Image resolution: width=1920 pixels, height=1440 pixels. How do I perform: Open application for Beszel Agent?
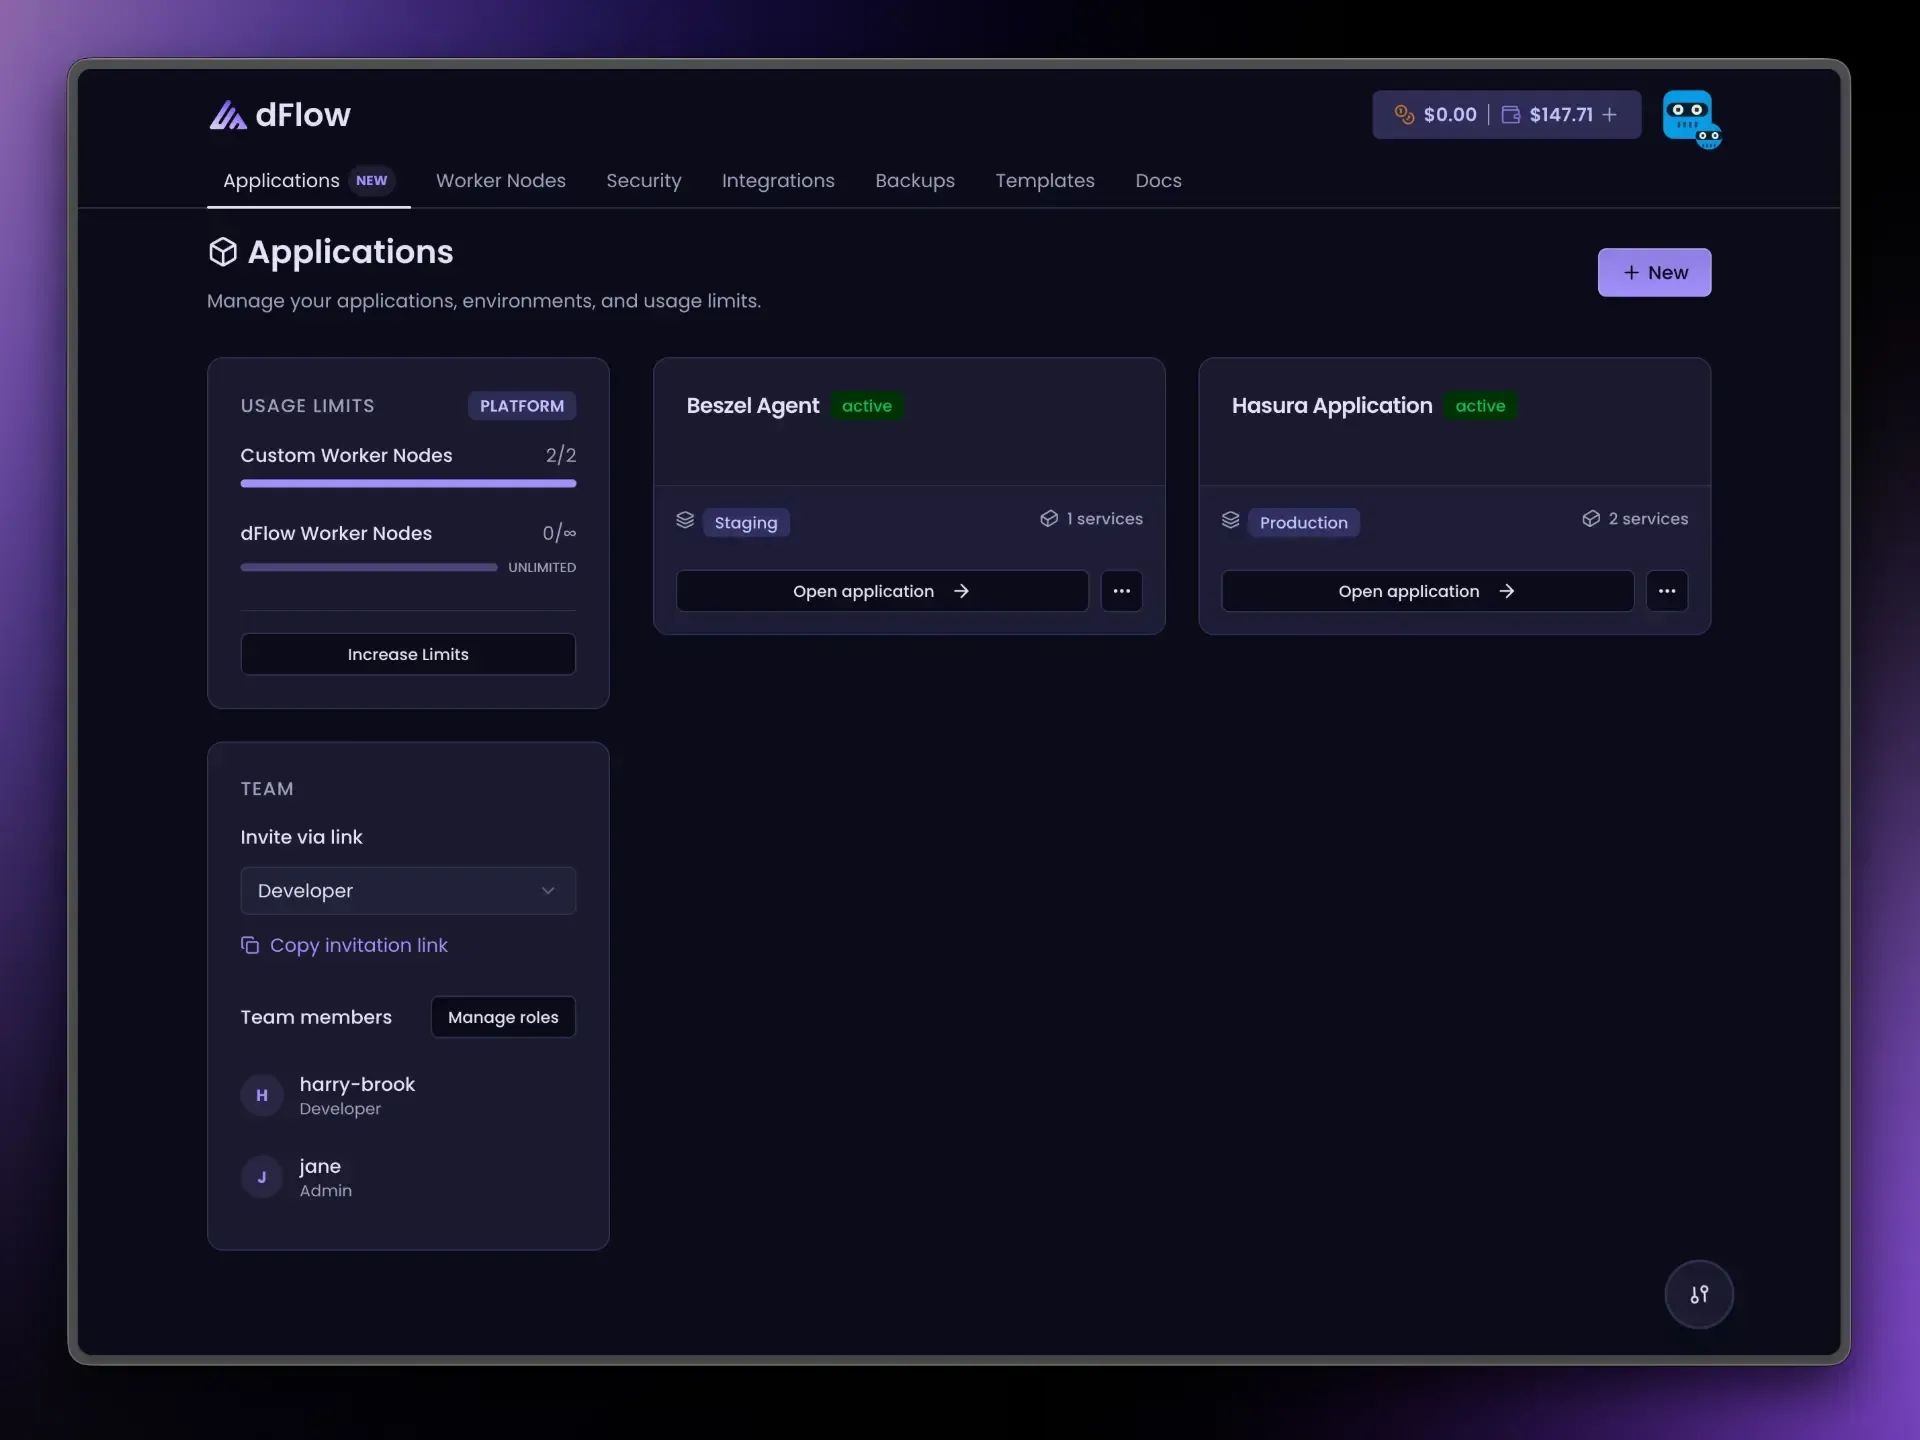pos(881,591)
